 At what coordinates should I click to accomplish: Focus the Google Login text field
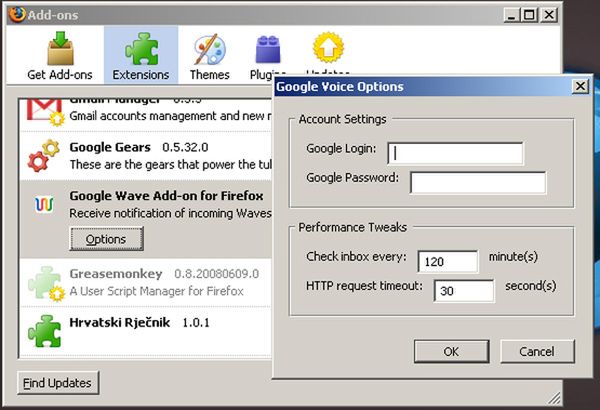coord(455,154)
